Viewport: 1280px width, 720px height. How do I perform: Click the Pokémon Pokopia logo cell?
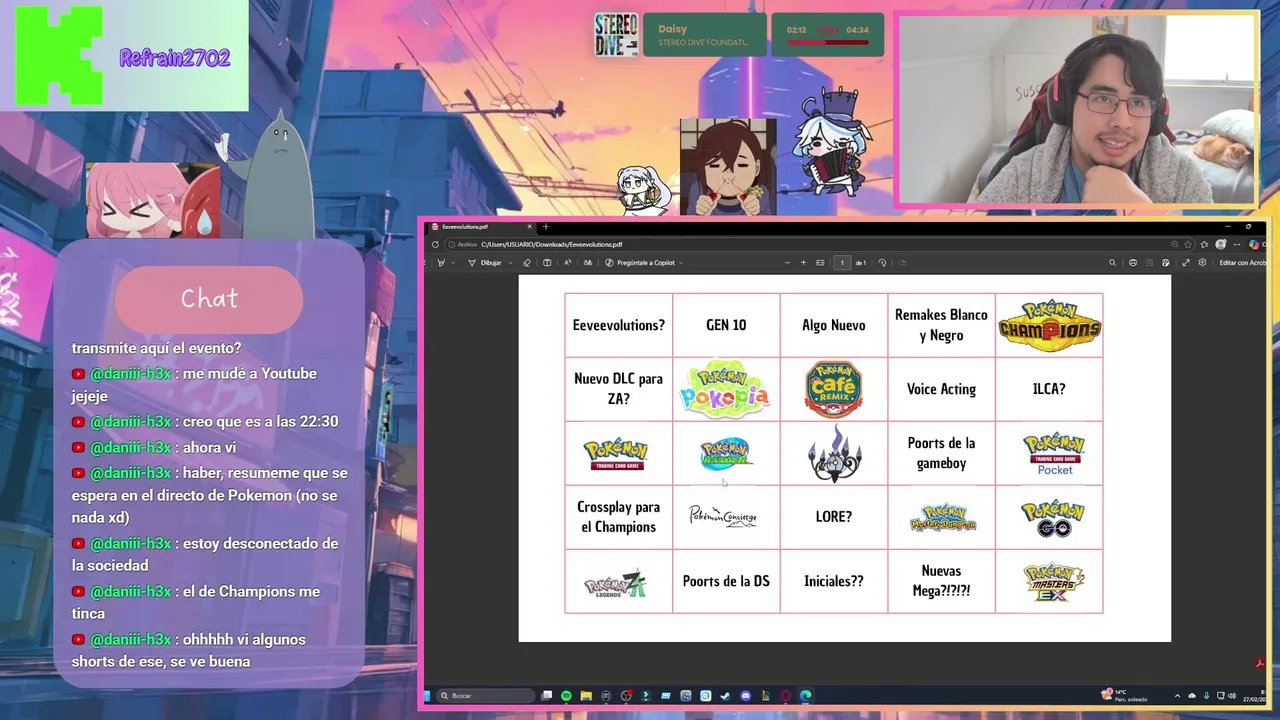(x=726, y=389)
